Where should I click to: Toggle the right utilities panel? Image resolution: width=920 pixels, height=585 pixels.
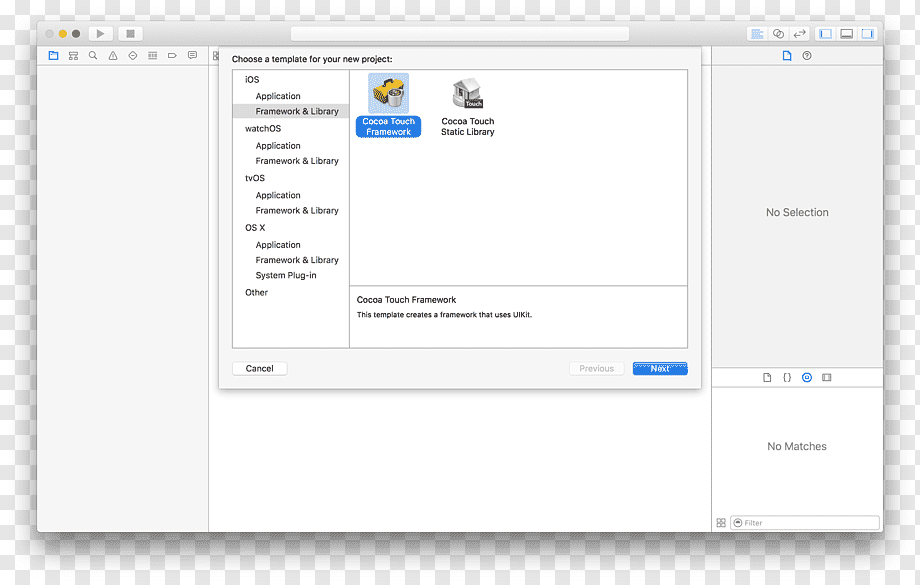(x=867, y=34)
